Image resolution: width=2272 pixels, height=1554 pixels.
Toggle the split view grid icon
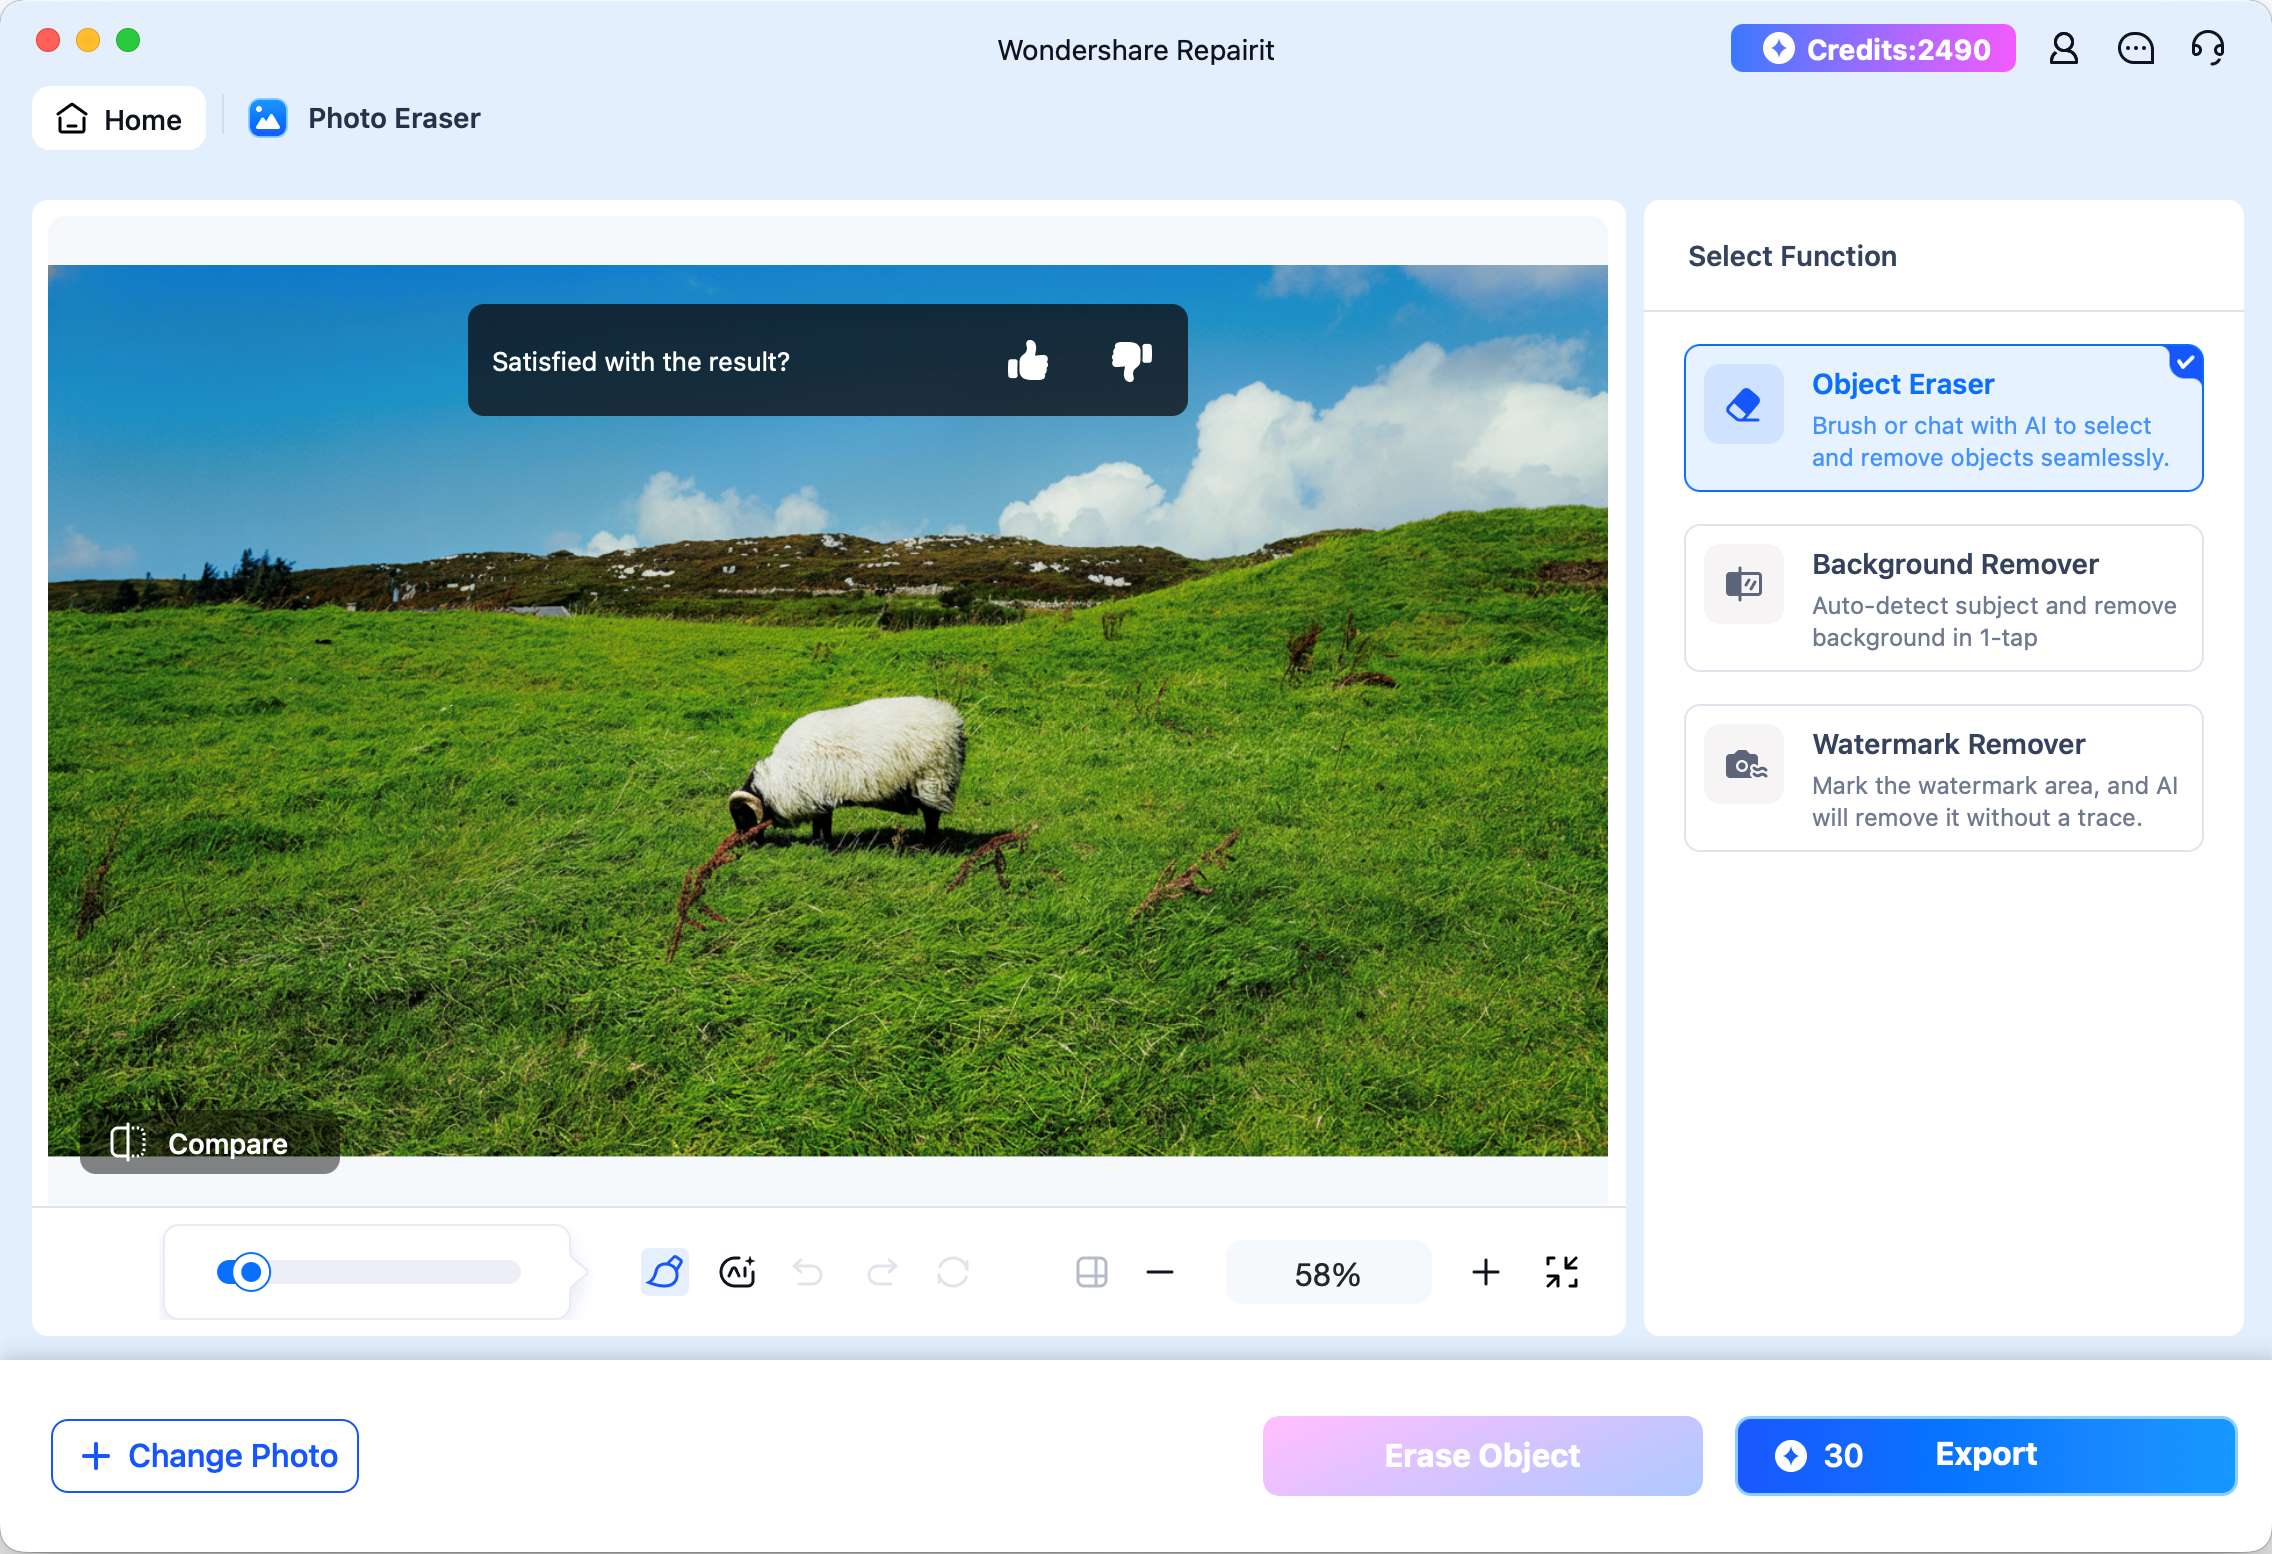[1092, 1272]
